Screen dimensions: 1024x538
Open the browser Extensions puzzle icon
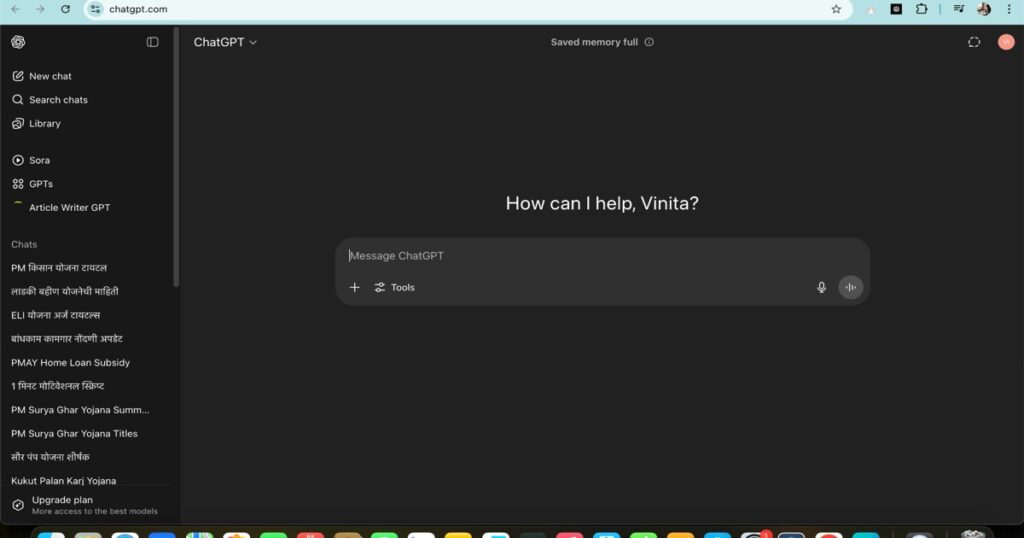921,9
